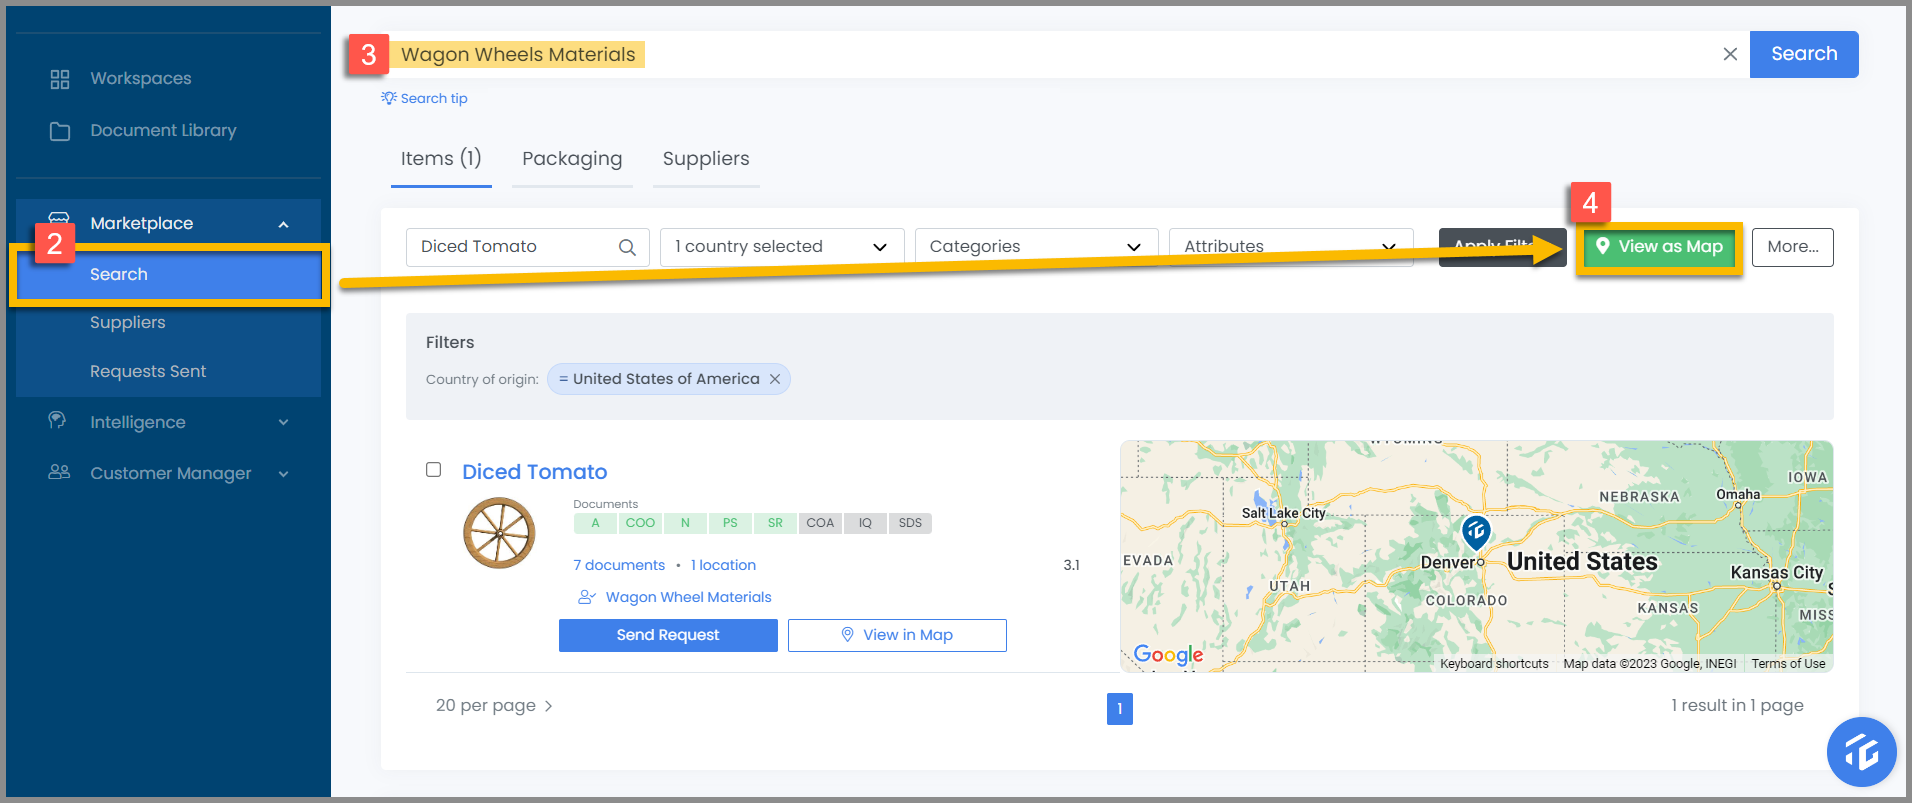Open the chat bubble icon at bottom right
Viewport: 1912px width, 803px height.
1861,752
